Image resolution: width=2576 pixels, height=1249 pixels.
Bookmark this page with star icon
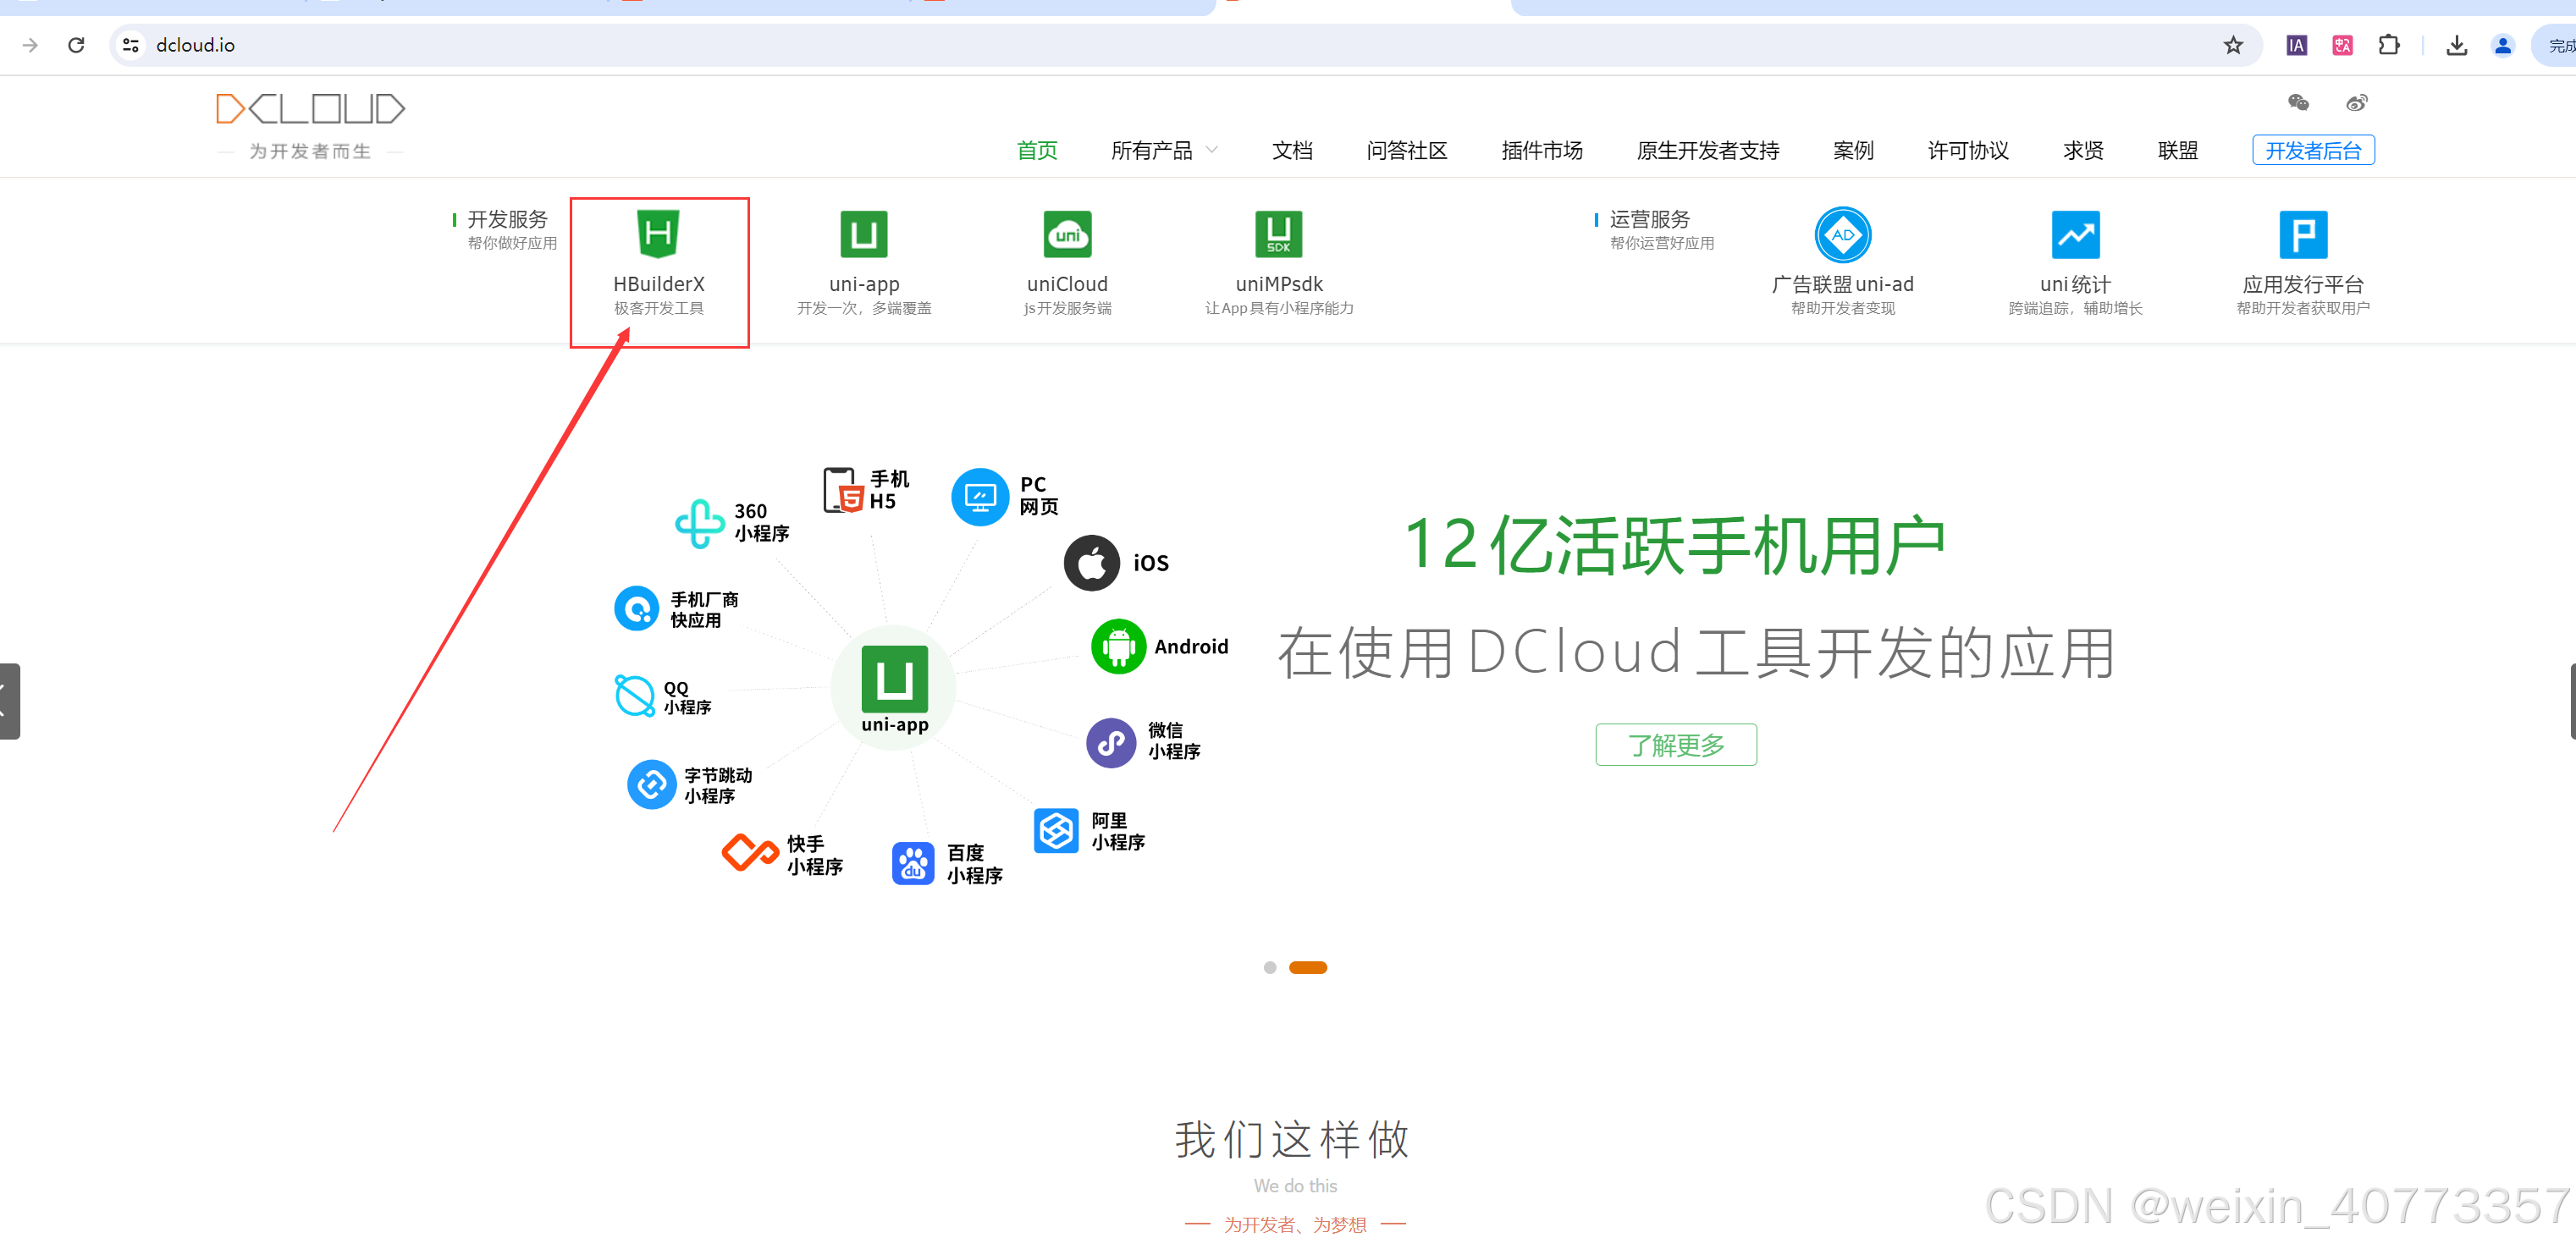click(x=2232, y=45)
